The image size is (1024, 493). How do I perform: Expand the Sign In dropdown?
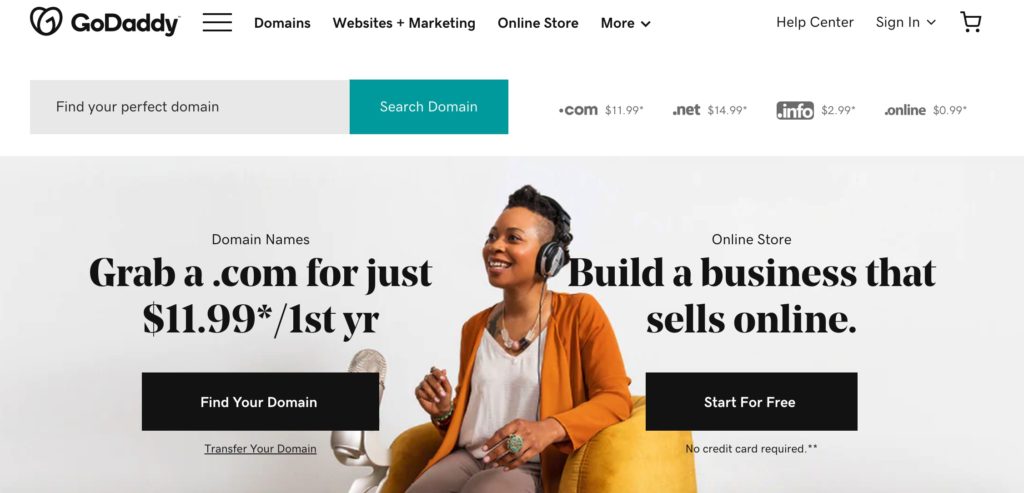click(x=905, y=22)
